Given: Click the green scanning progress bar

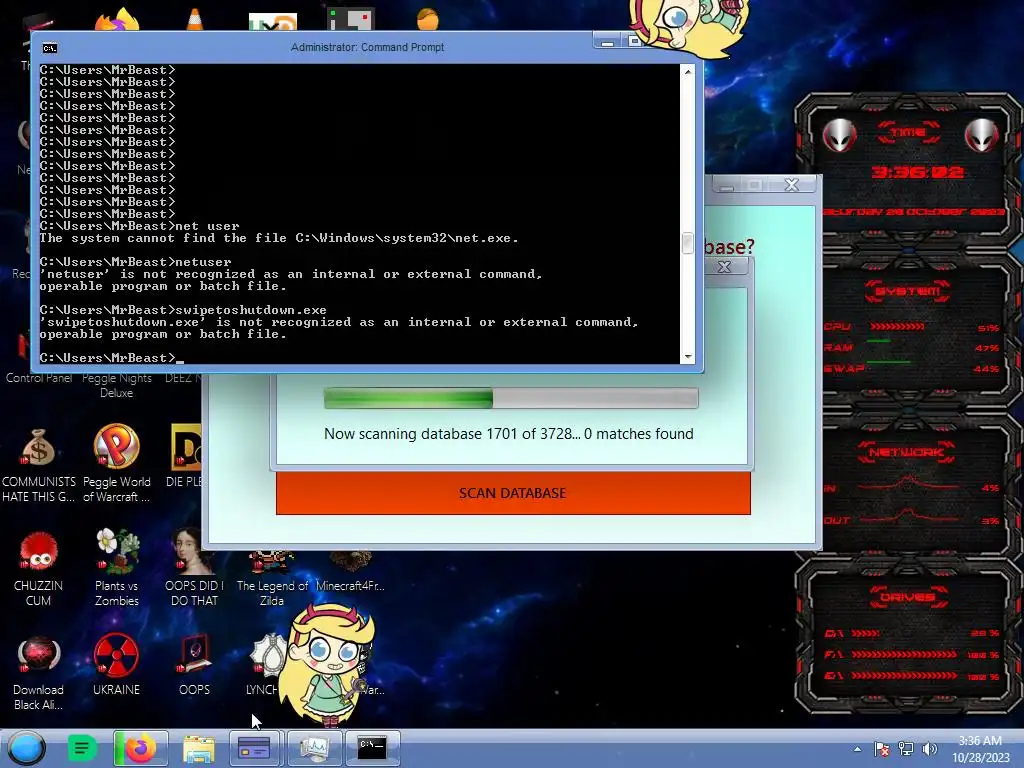Looking at the screenshot, I should [x=511, y=398].
